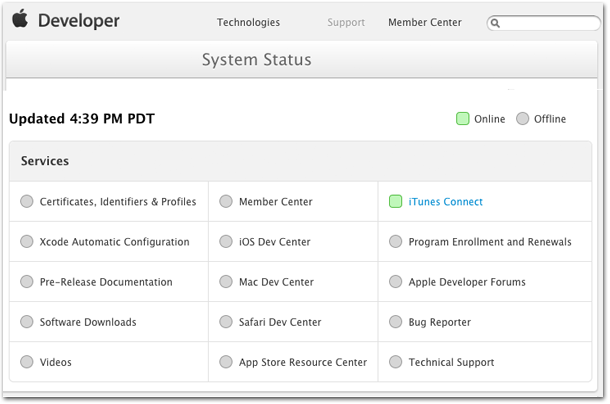The width and height of the screenshot is (610, 404).
Task: Select App Store Resource Center text
Action: [303, 363]
